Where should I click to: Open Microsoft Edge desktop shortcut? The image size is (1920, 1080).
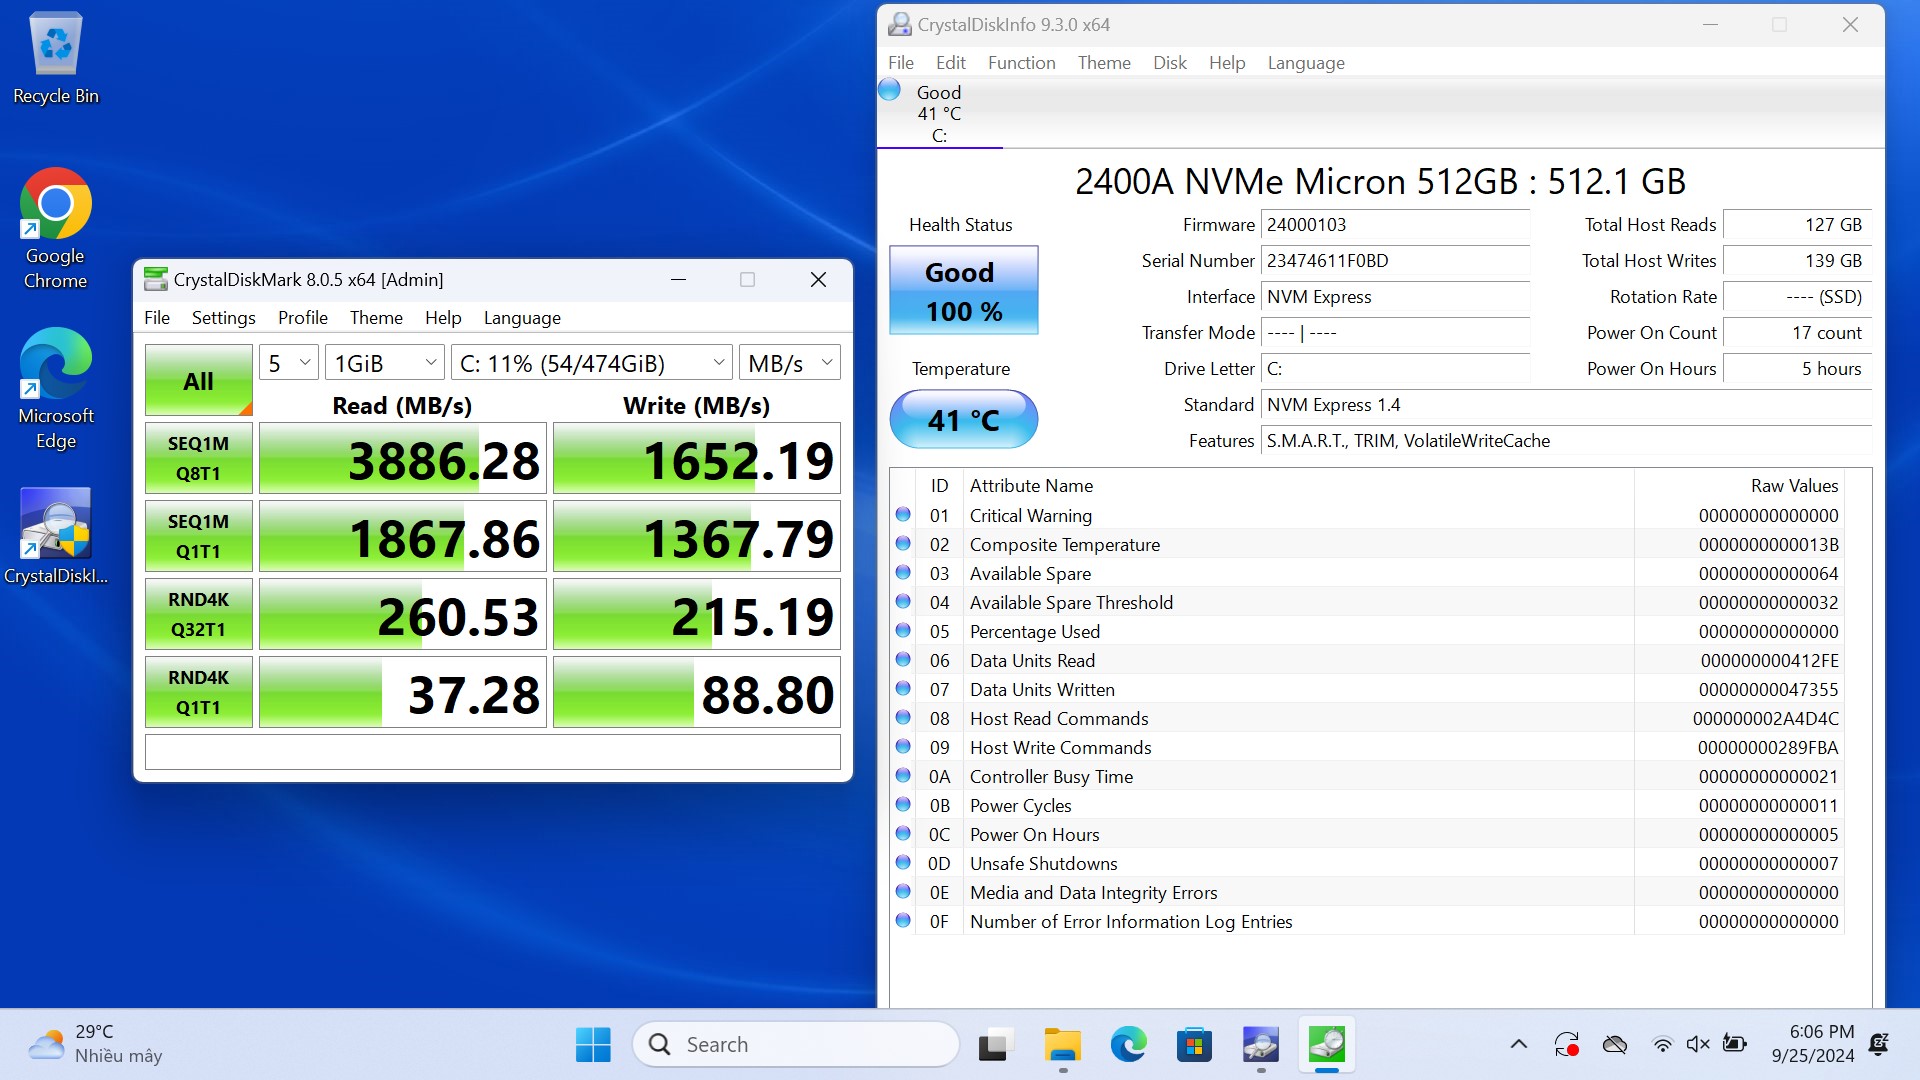[56, 388]
